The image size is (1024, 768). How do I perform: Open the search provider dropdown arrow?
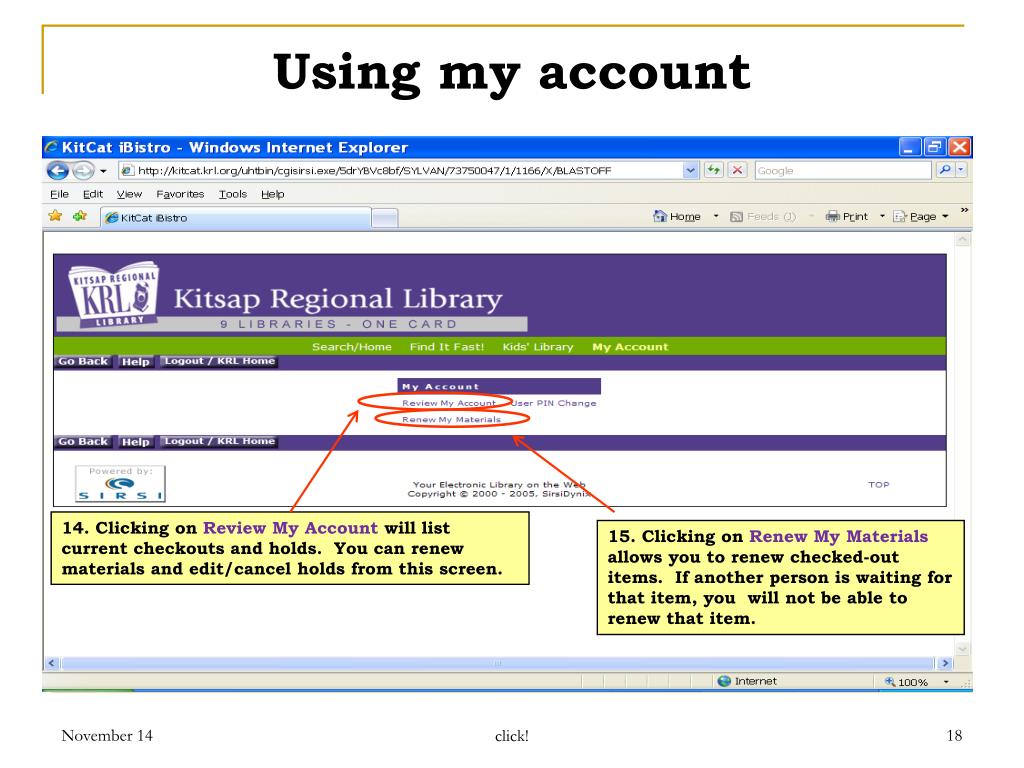pyautogui.click(x=961, y=170)
